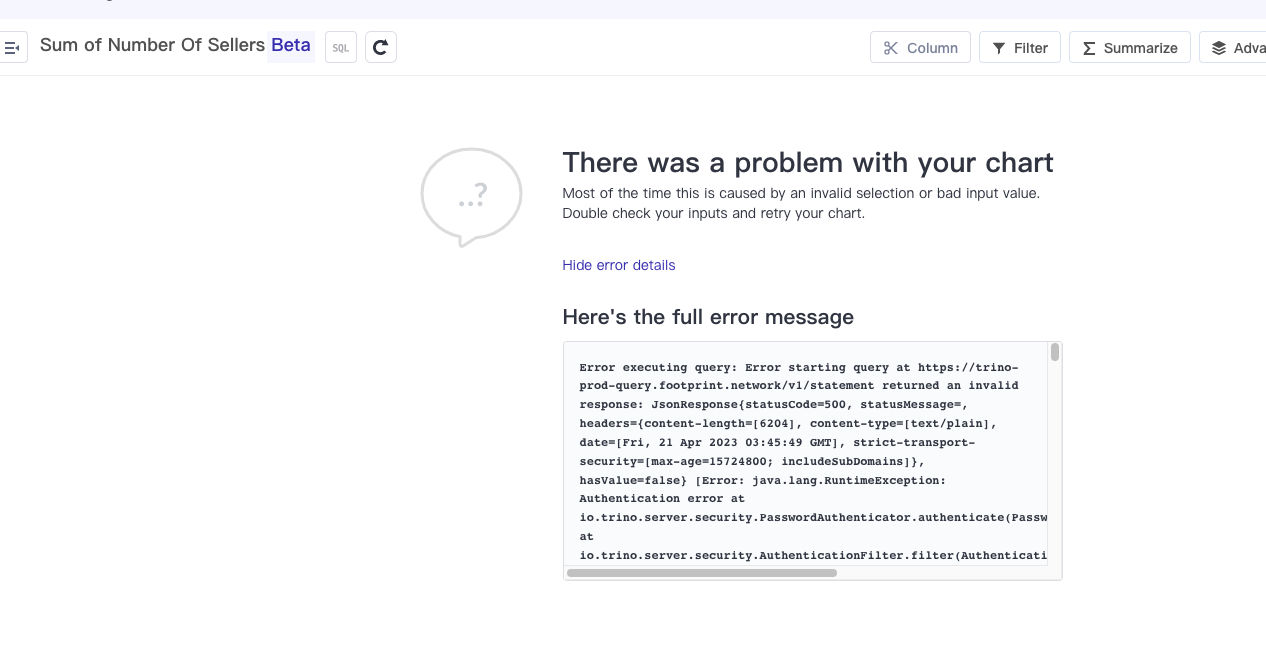Collapse the full error message section
1266x656 pixels.
click(x=618, y=265)
